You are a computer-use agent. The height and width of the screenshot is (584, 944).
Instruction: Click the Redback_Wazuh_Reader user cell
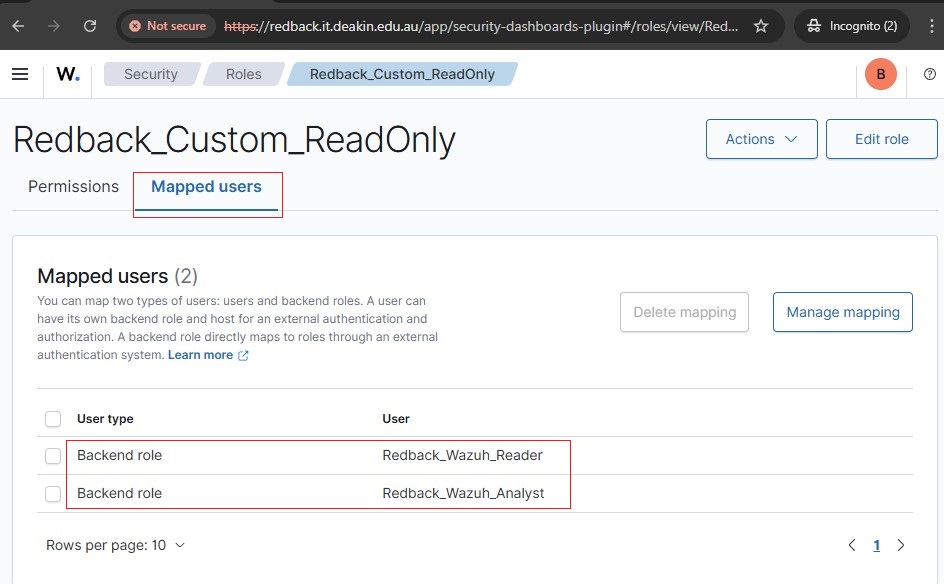[462, 455]
